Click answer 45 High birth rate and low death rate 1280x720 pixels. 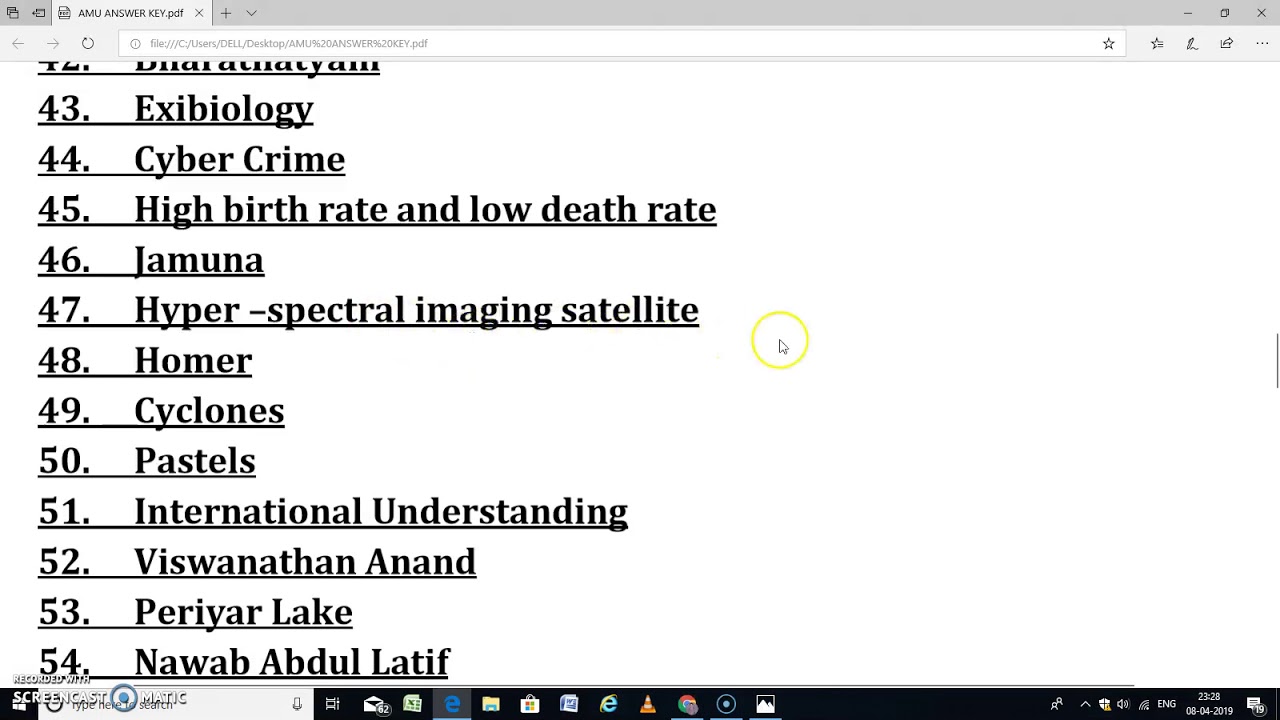coord(377,209)
